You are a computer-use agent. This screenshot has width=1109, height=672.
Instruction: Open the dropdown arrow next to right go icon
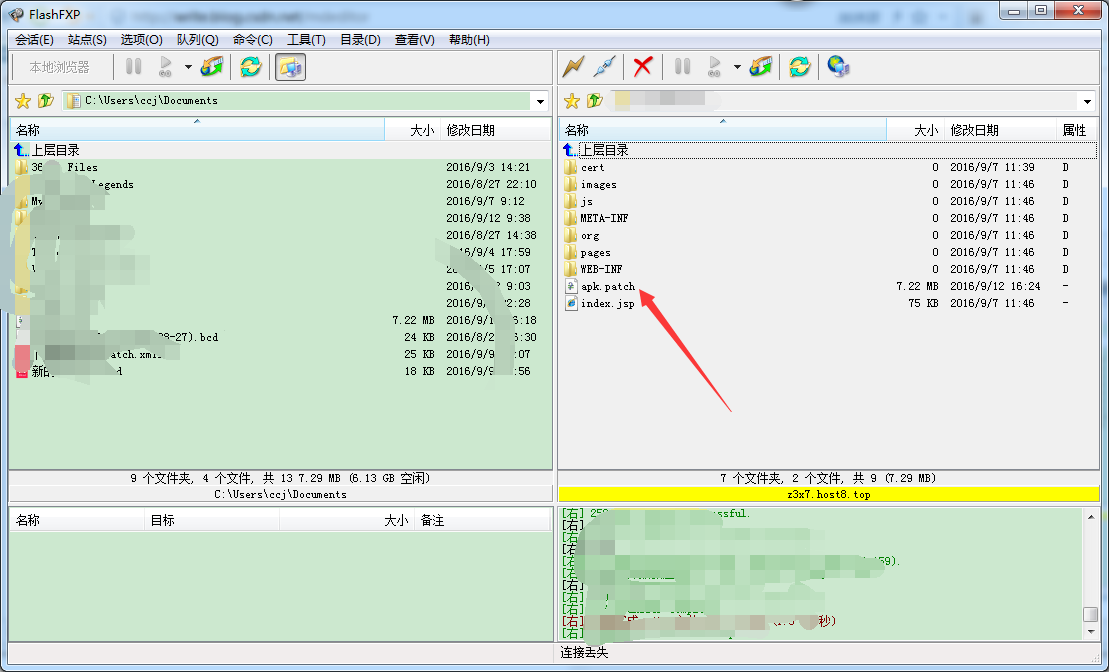[x=737, y=67]
